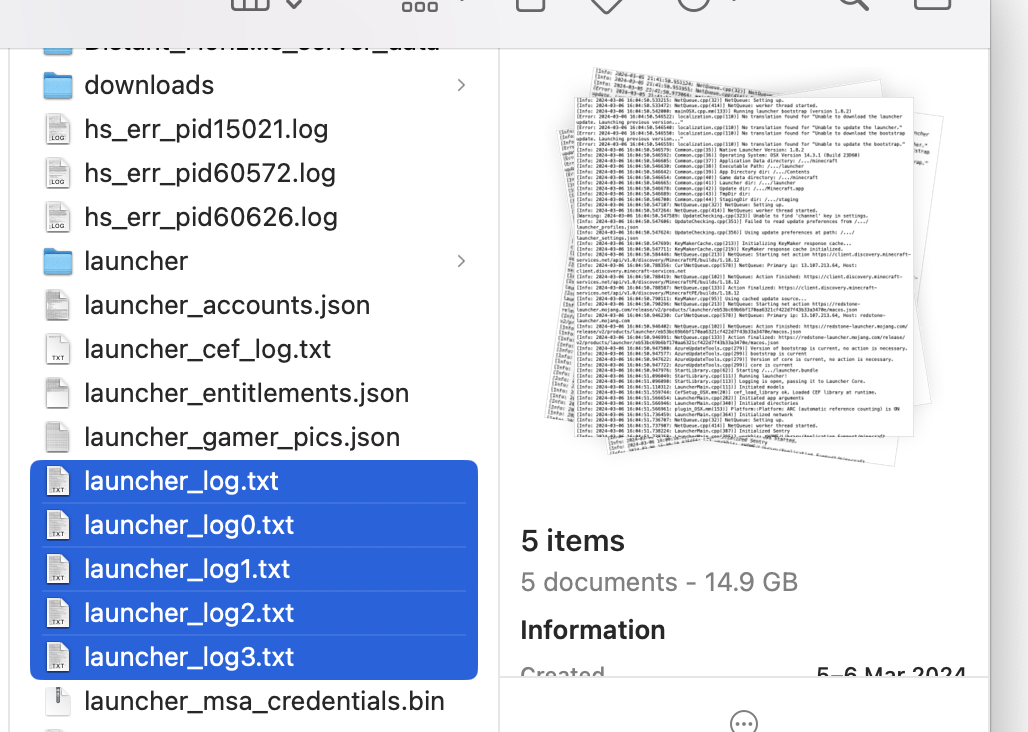Click the launcher_log.txt file icon
The width and height of the screenshot is (1028, 732).
(58, 480)
